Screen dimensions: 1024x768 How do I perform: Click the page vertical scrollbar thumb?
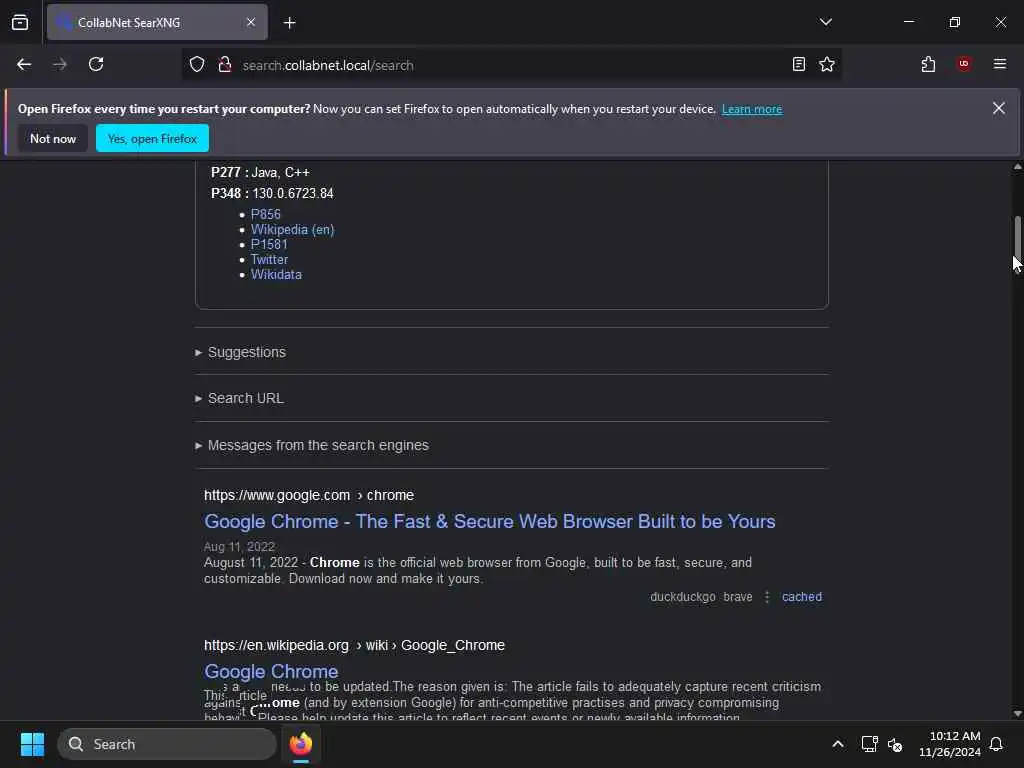coord(1017,237)
